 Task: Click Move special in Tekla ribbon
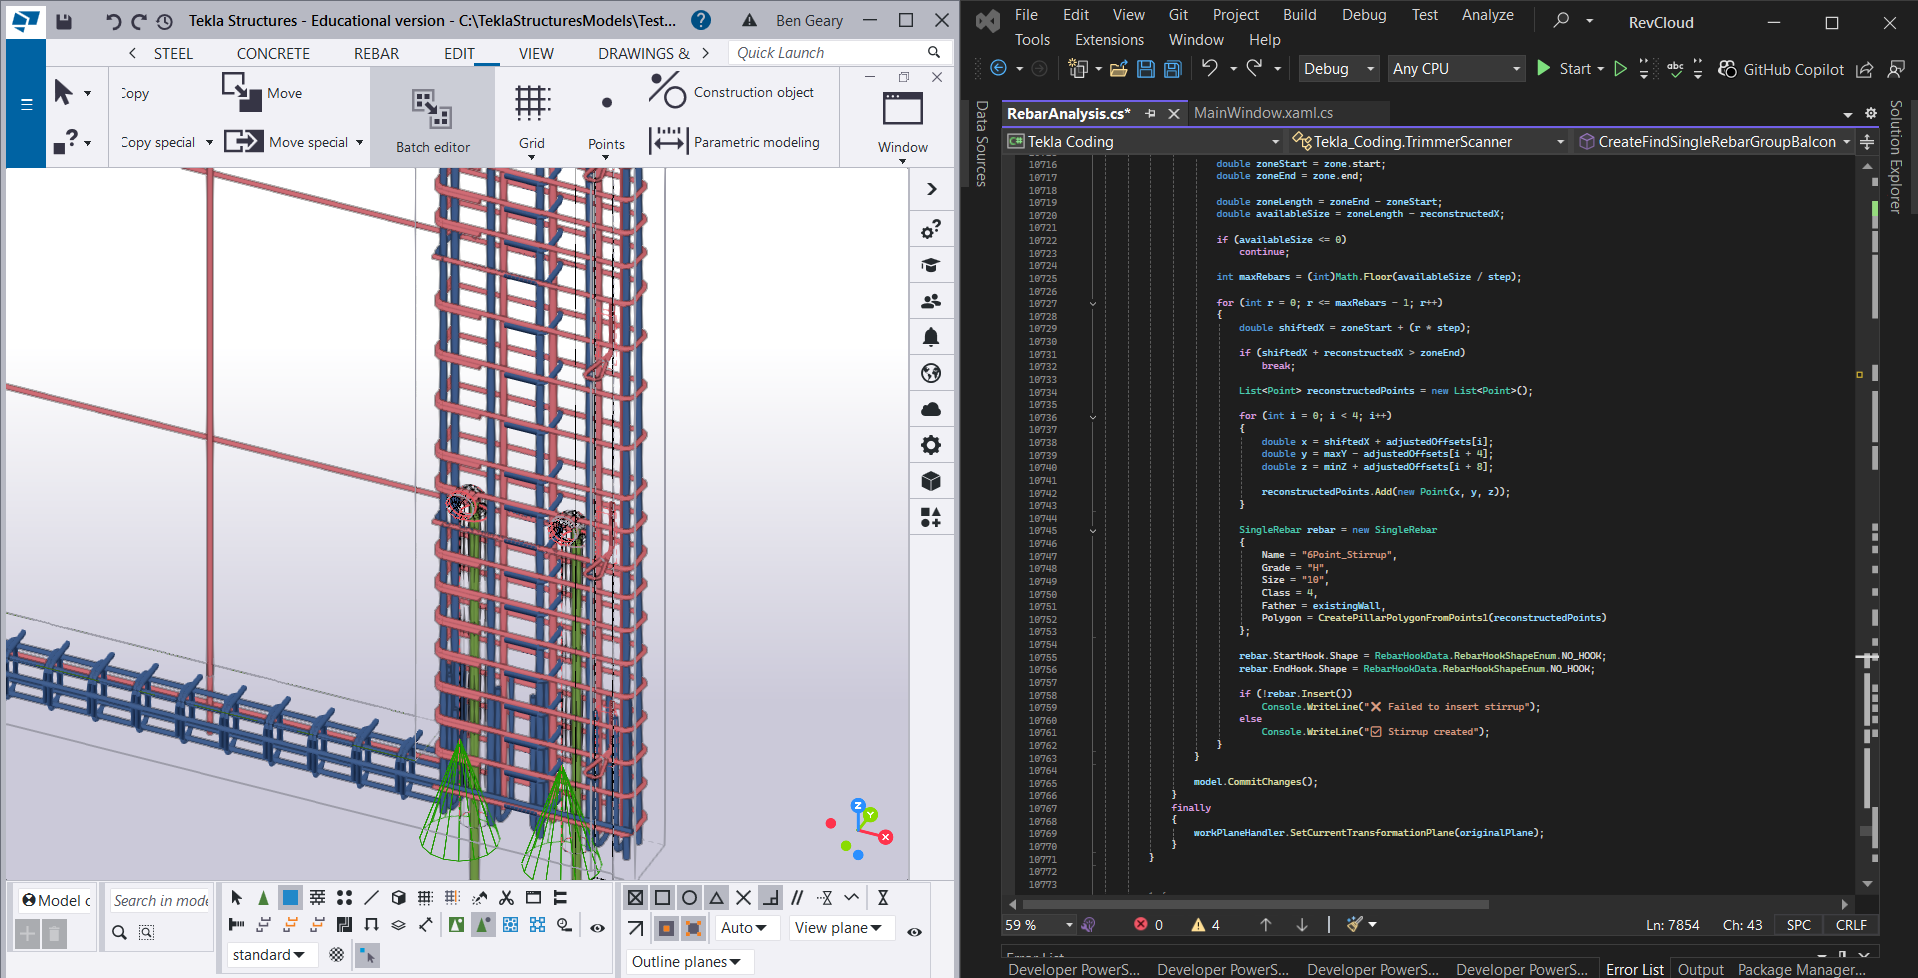[x=294, y=142]
